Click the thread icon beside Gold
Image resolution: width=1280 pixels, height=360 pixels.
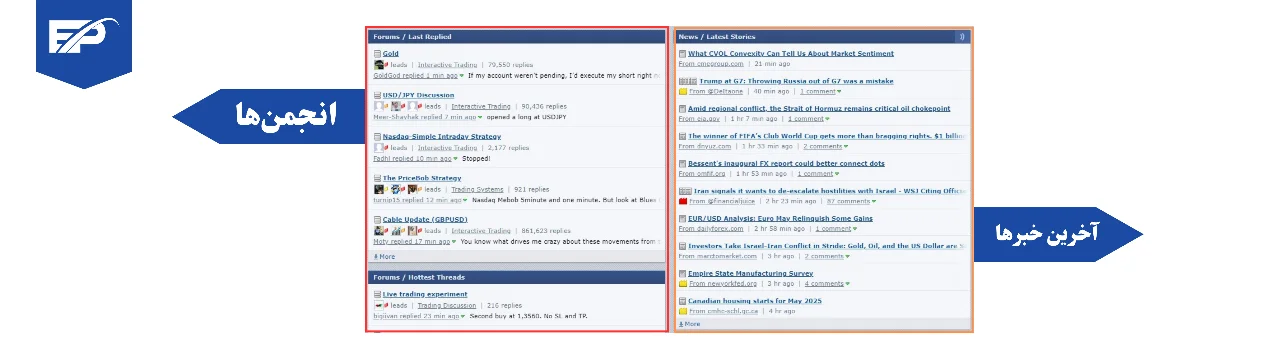377,54
